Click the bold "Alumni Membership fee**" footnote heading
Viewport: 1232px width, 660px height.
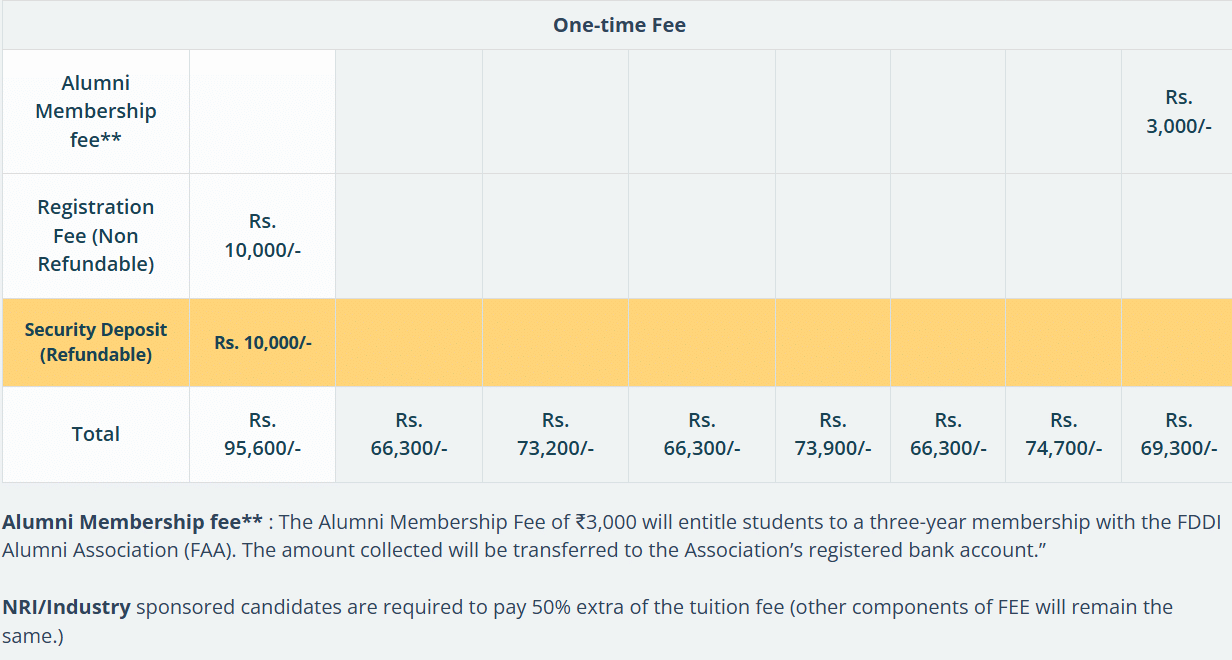[x=132, y=522]
